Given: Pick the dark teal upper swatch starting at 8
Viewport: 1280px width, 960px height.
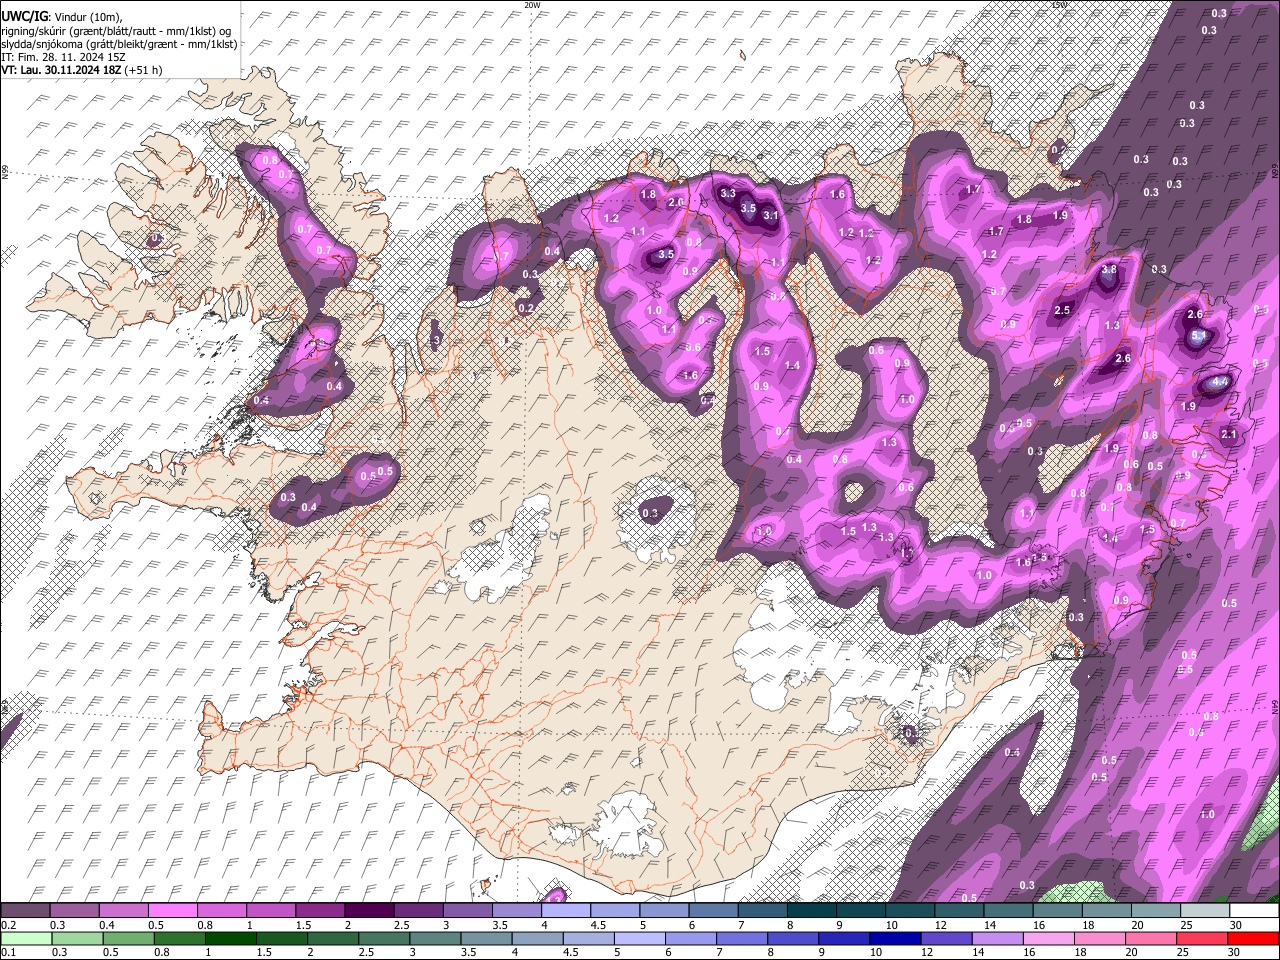Looking at the screenshot, I should tap(810, 911).
